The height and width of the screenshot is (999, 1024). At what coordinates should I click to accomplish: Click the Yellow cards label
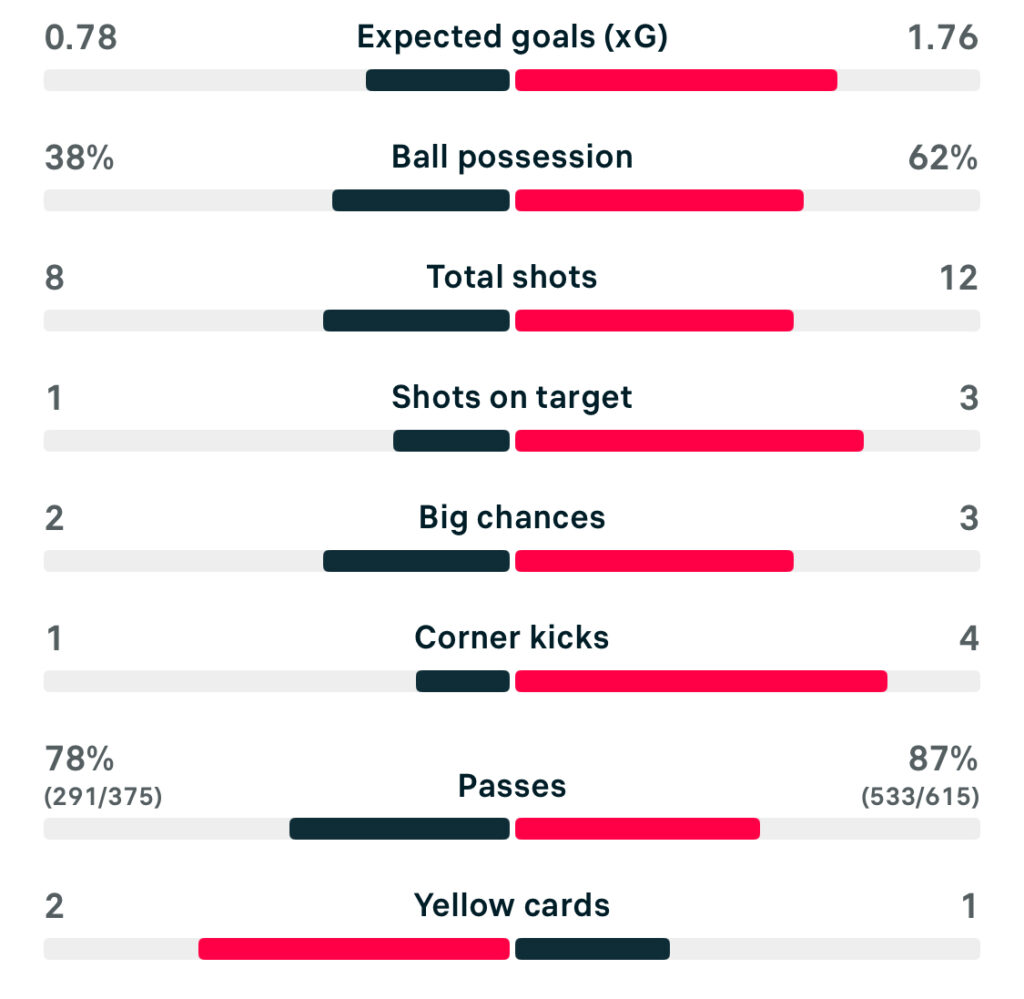click(x=512, y=905)
